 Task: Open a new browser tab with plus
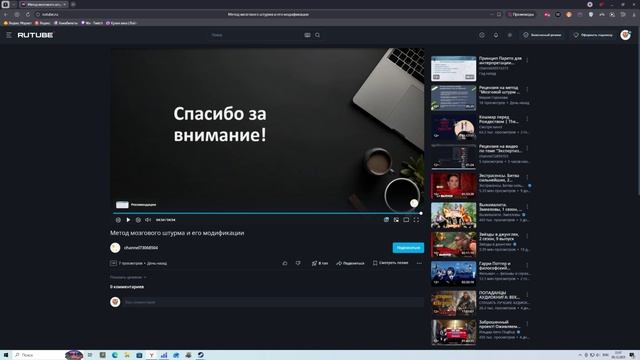73,4
